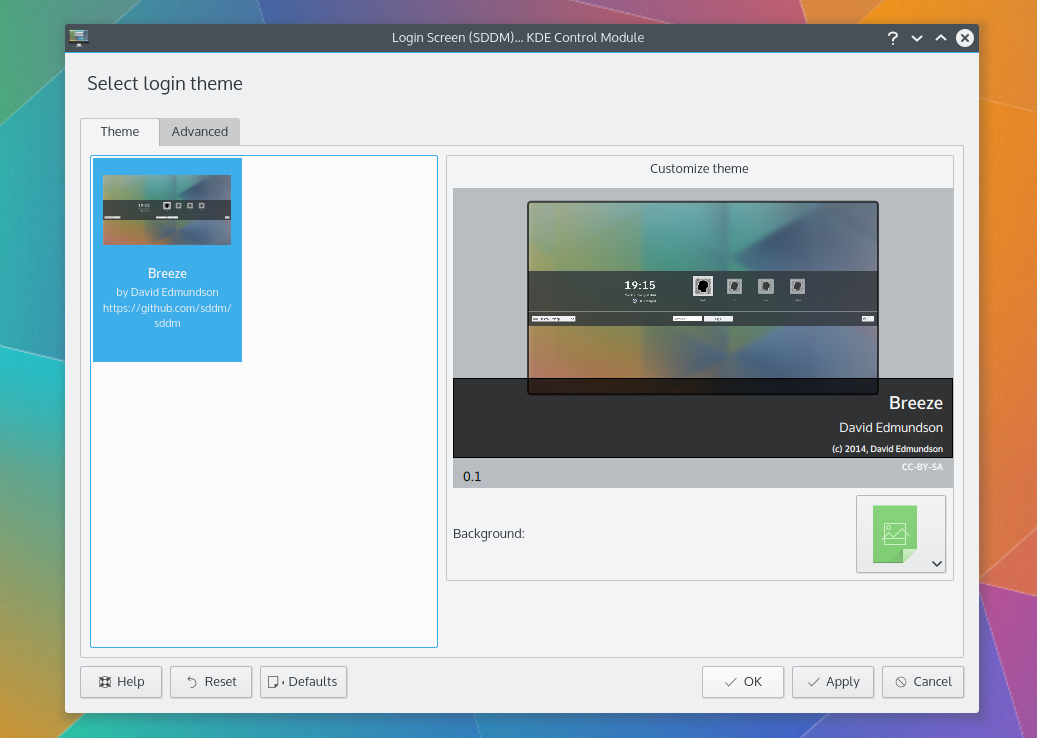This screenshot has height=738, width=1037.
Task: Click the Breeze title in preview panel
Action: pyautogui.click(x=915, y=403)
